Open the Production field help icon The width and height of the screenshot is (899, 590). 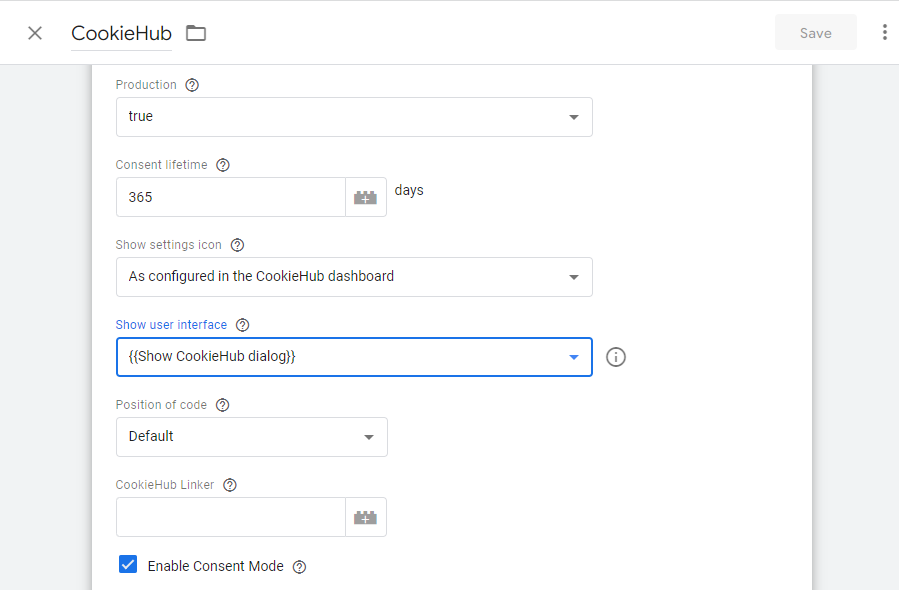(x=189, y=85)
